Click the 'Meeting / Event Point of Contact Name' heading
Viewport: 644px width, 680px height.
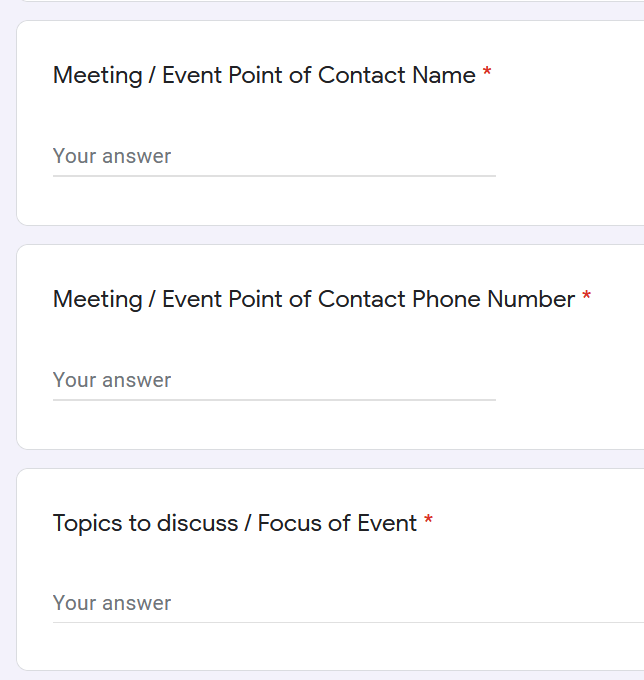pos(264,75)
